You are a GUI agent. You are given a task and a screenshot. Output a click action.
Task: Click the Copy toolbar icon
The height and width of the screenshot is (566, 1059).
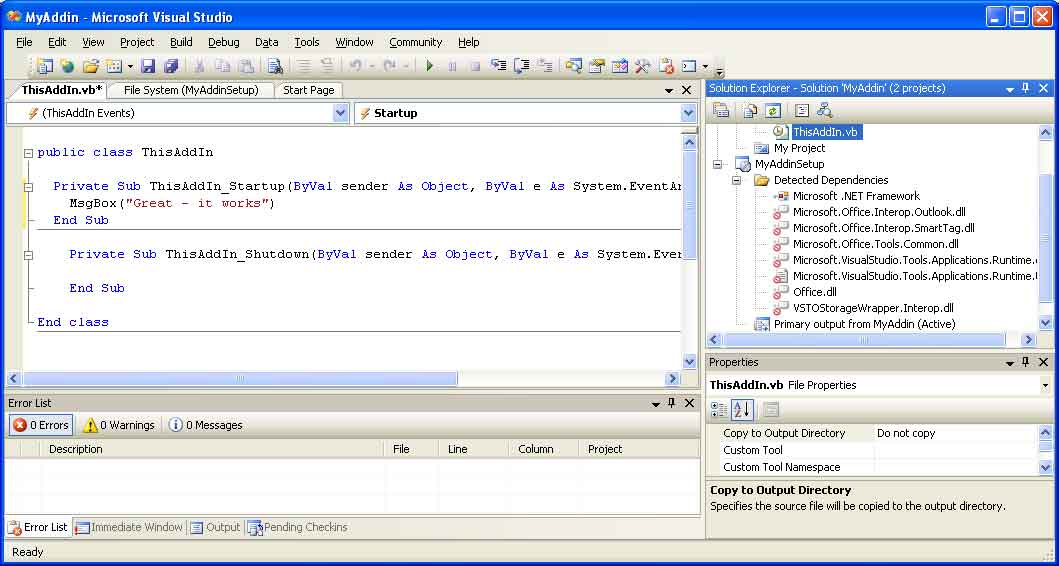point(222,66)
